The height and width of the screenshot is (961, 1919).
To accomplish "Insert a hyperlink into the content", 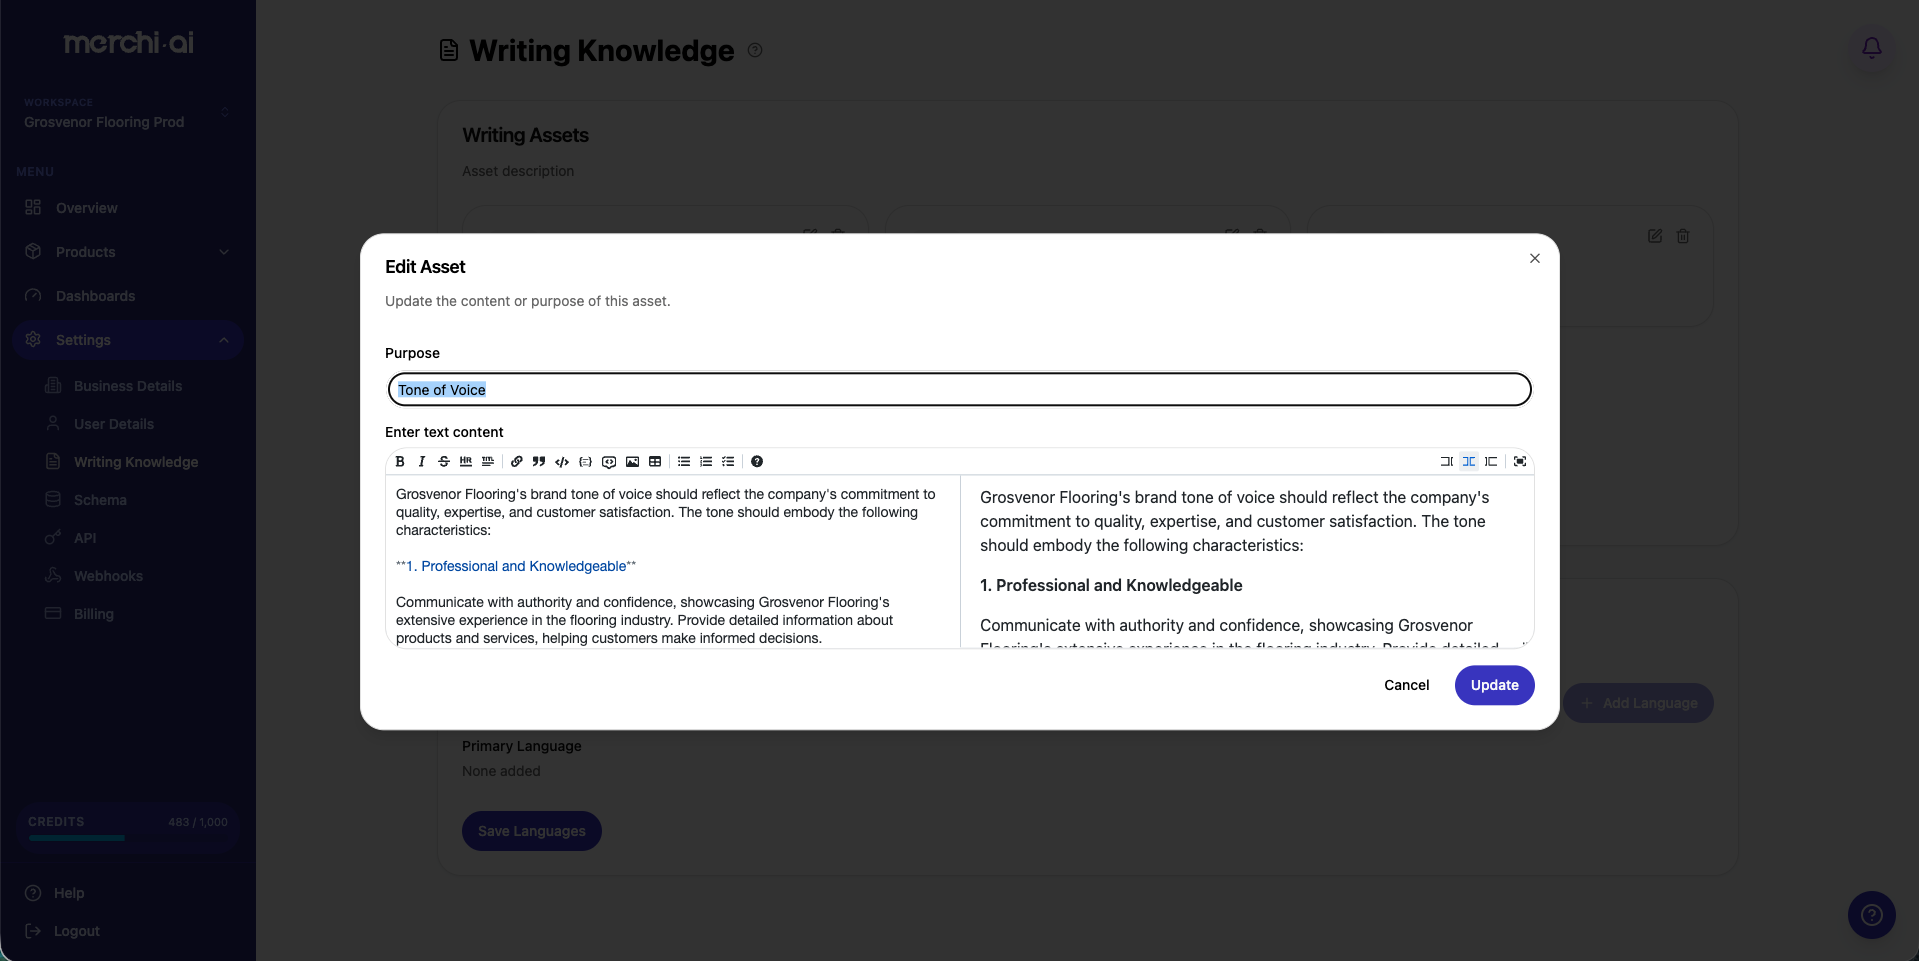I will pyautogui.click(x=517, y=462).
